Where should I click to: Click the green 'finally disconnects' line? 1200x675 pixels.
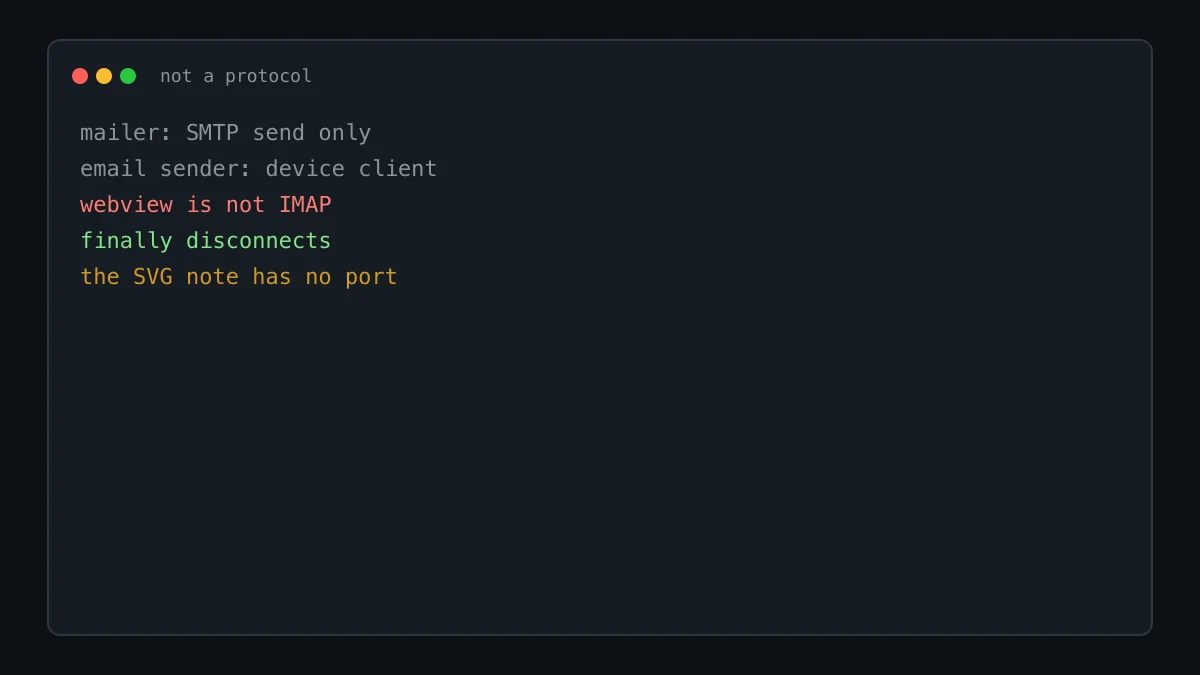pos(206,241)
